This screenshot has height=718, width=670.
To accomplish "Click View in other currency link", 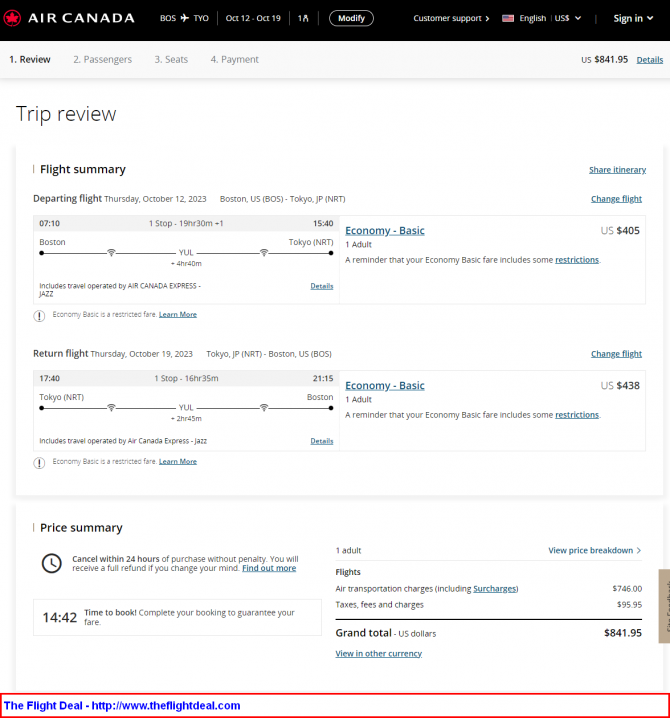I will coord(378,653).
